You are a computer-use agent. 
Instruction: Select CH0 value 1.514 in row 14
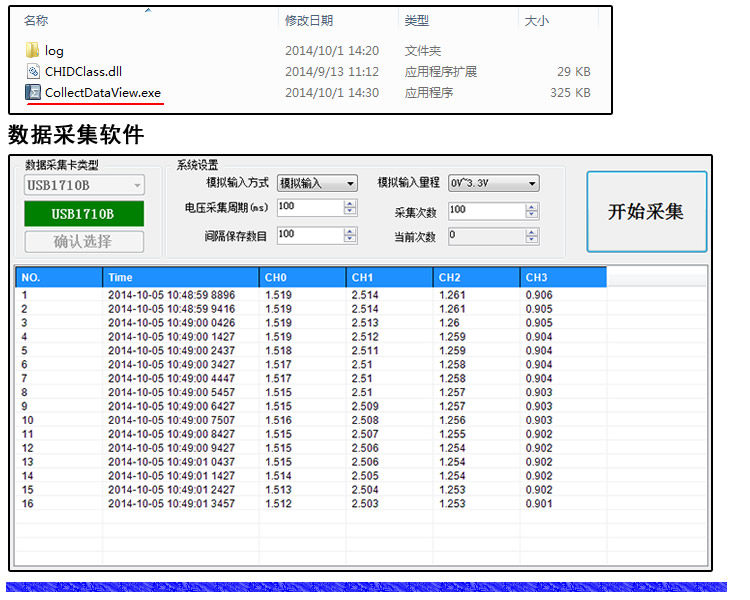coord(279,476)
